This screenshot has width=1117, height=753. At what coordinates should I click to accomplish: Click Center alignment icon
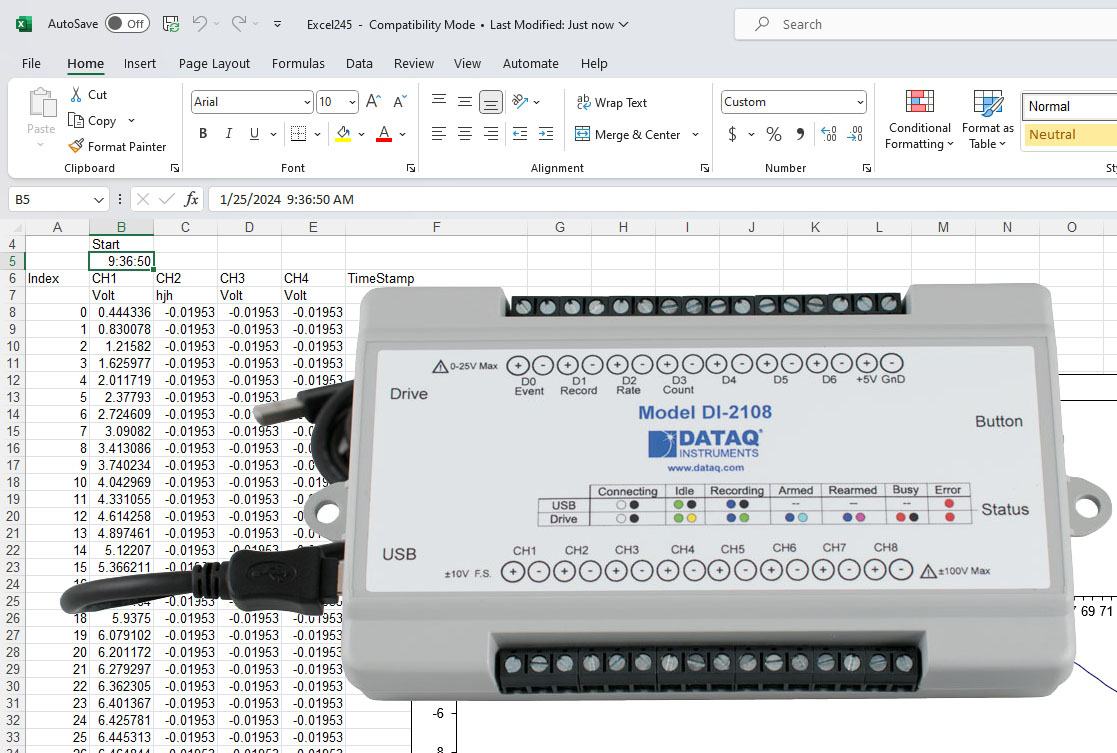(464, 133)
